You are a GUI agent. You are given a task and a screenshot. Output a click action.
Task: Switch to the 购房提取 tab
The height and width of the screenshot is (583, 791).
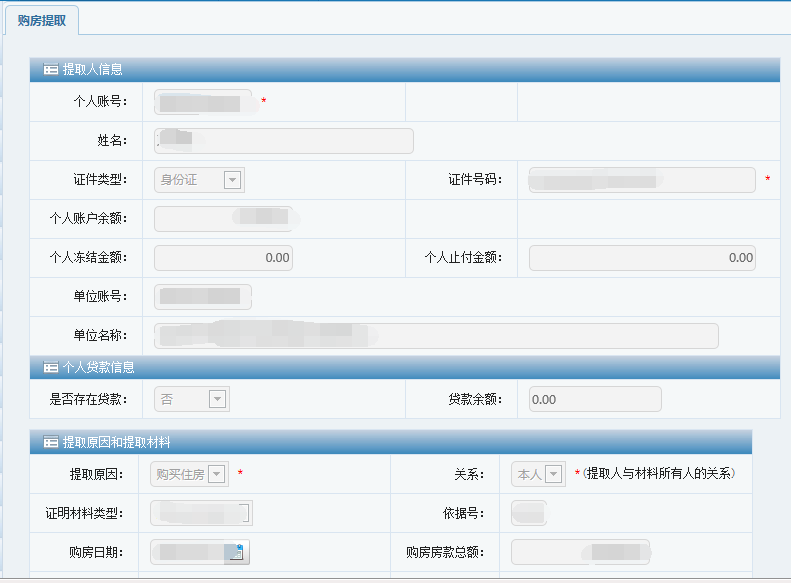(x=42, y=21)
